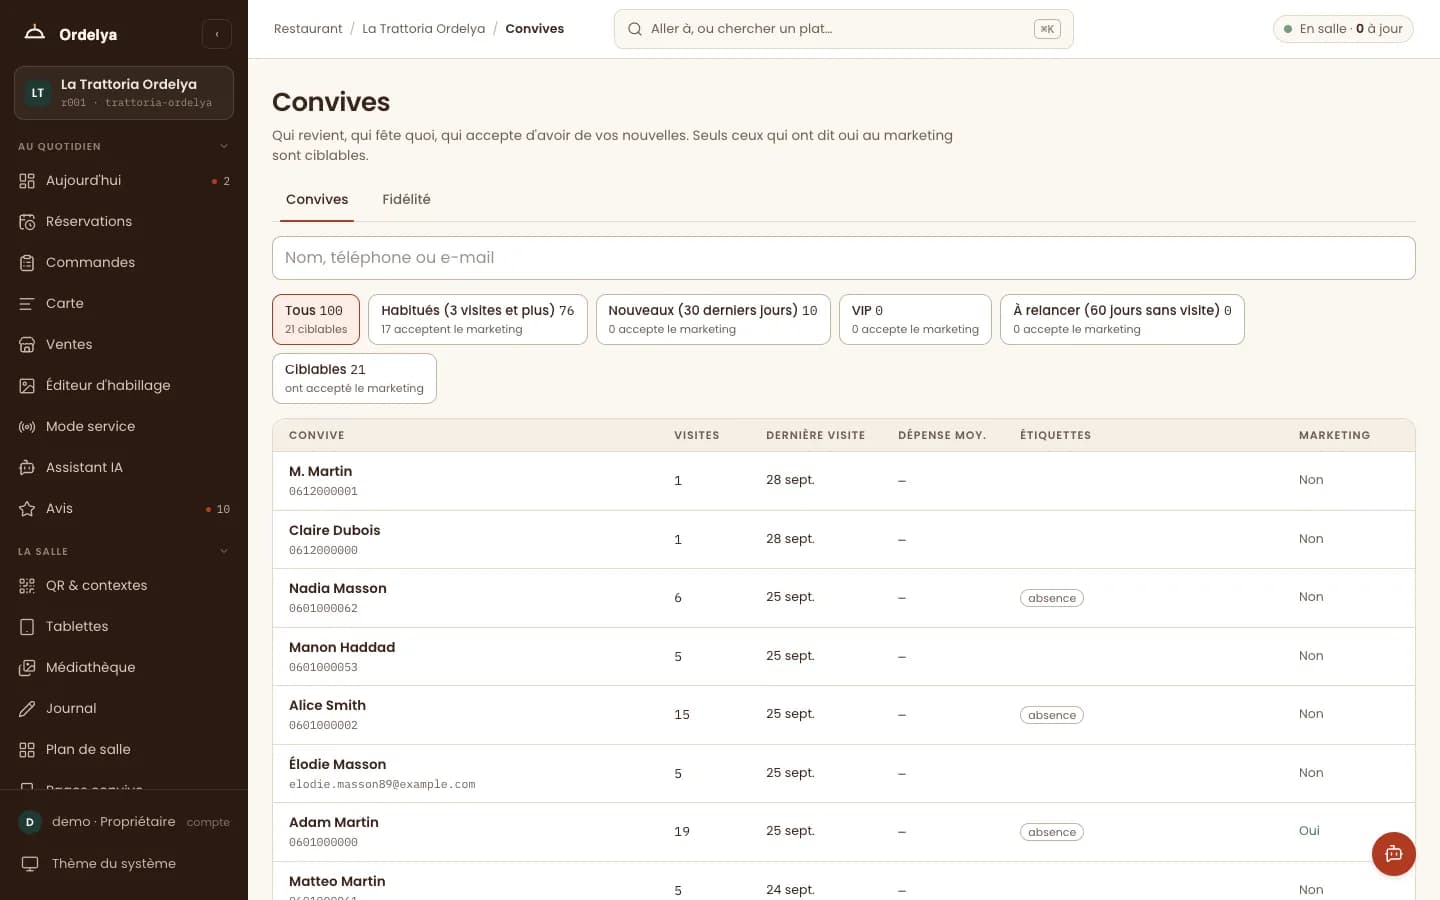The width and height of the screenshot is (1440, 900).
Task: Open the guest row for Nadia Masson
Action: coord(843,598)
